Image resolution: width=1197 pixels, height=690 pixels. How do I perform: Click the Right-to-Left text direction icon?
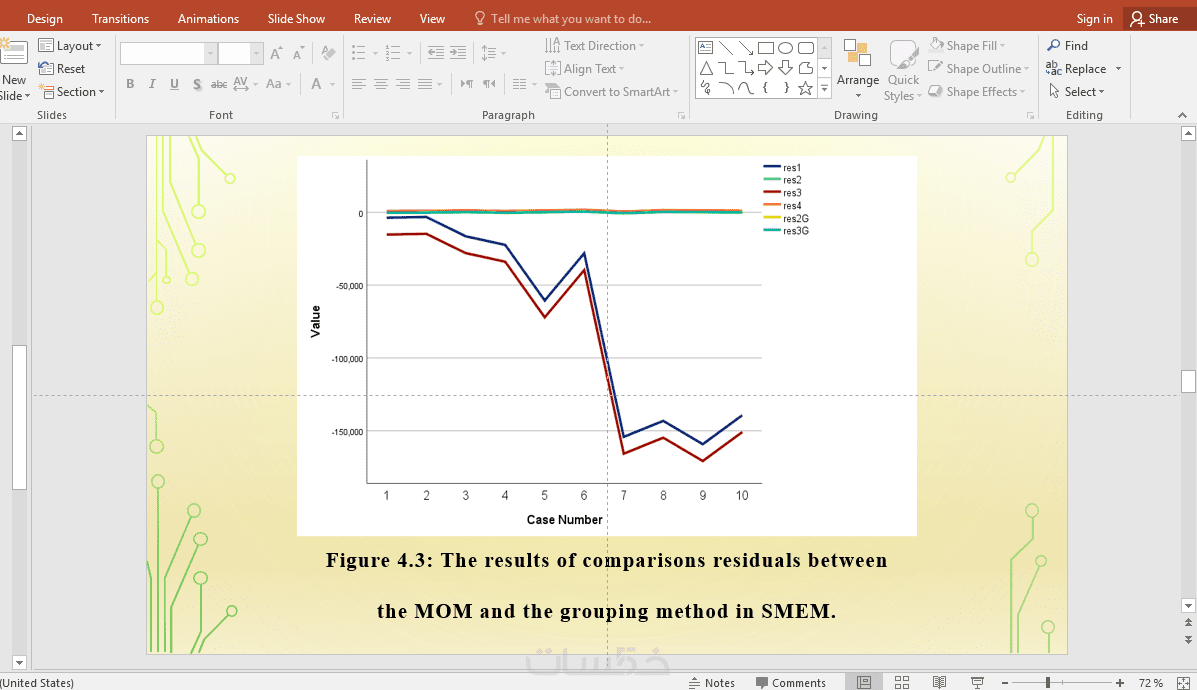(489, 84)
